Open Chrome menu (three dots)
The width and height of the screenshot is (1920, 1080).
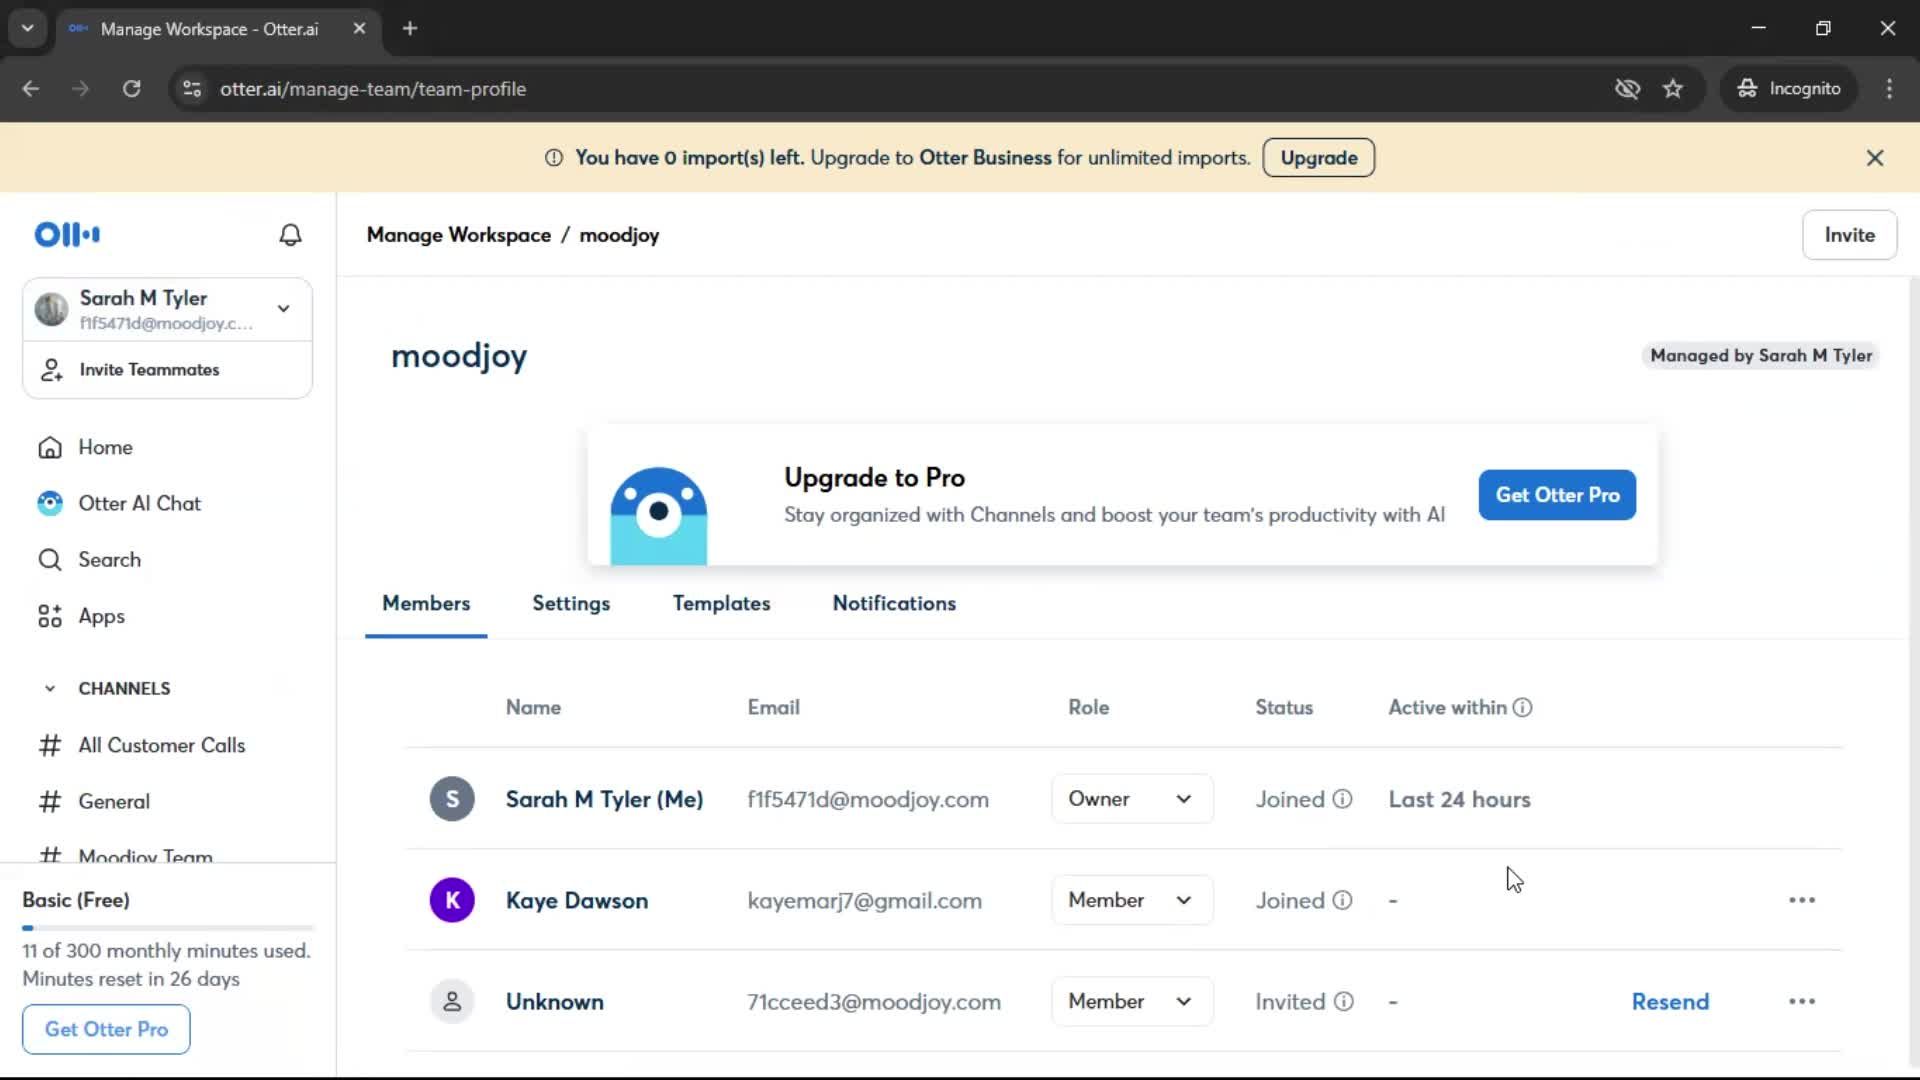pos(1889,89)
